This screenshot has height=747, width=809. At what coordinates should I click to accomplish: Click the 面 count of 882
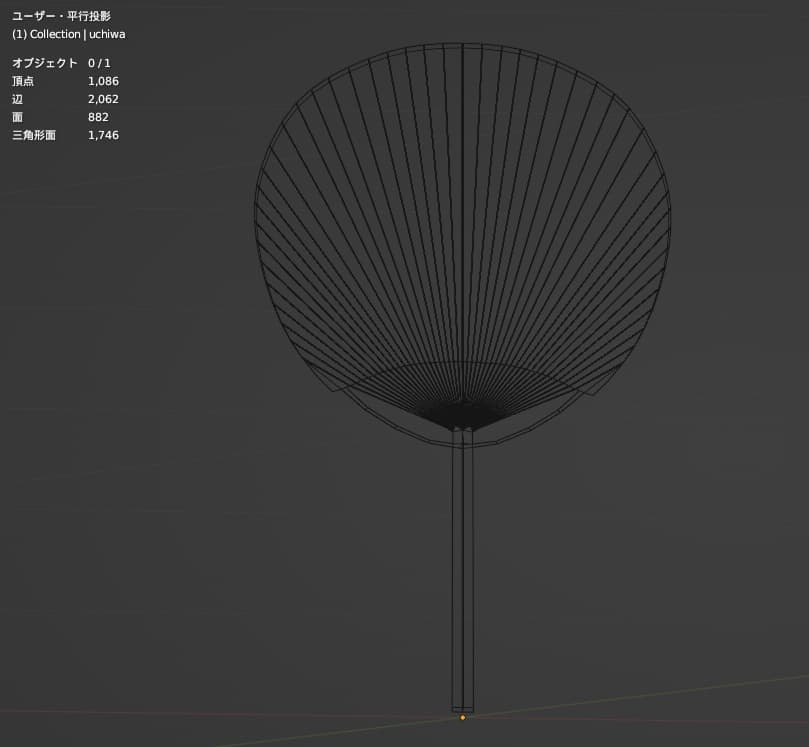tap(98, 117)
